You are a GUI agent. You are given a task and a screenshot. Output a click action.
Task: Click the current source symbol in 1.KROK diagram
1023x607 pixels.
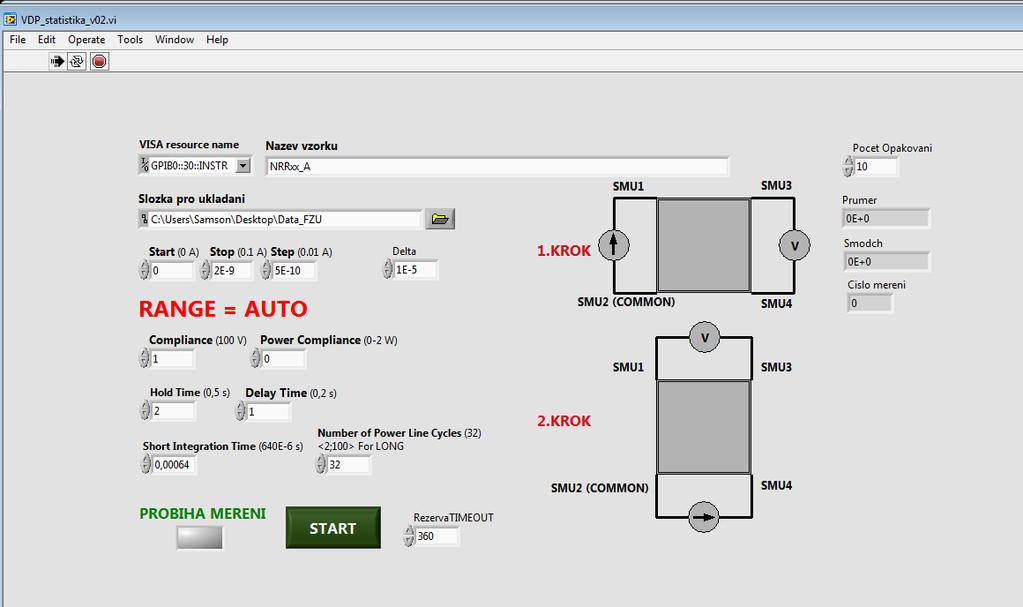tap(613, 245)
